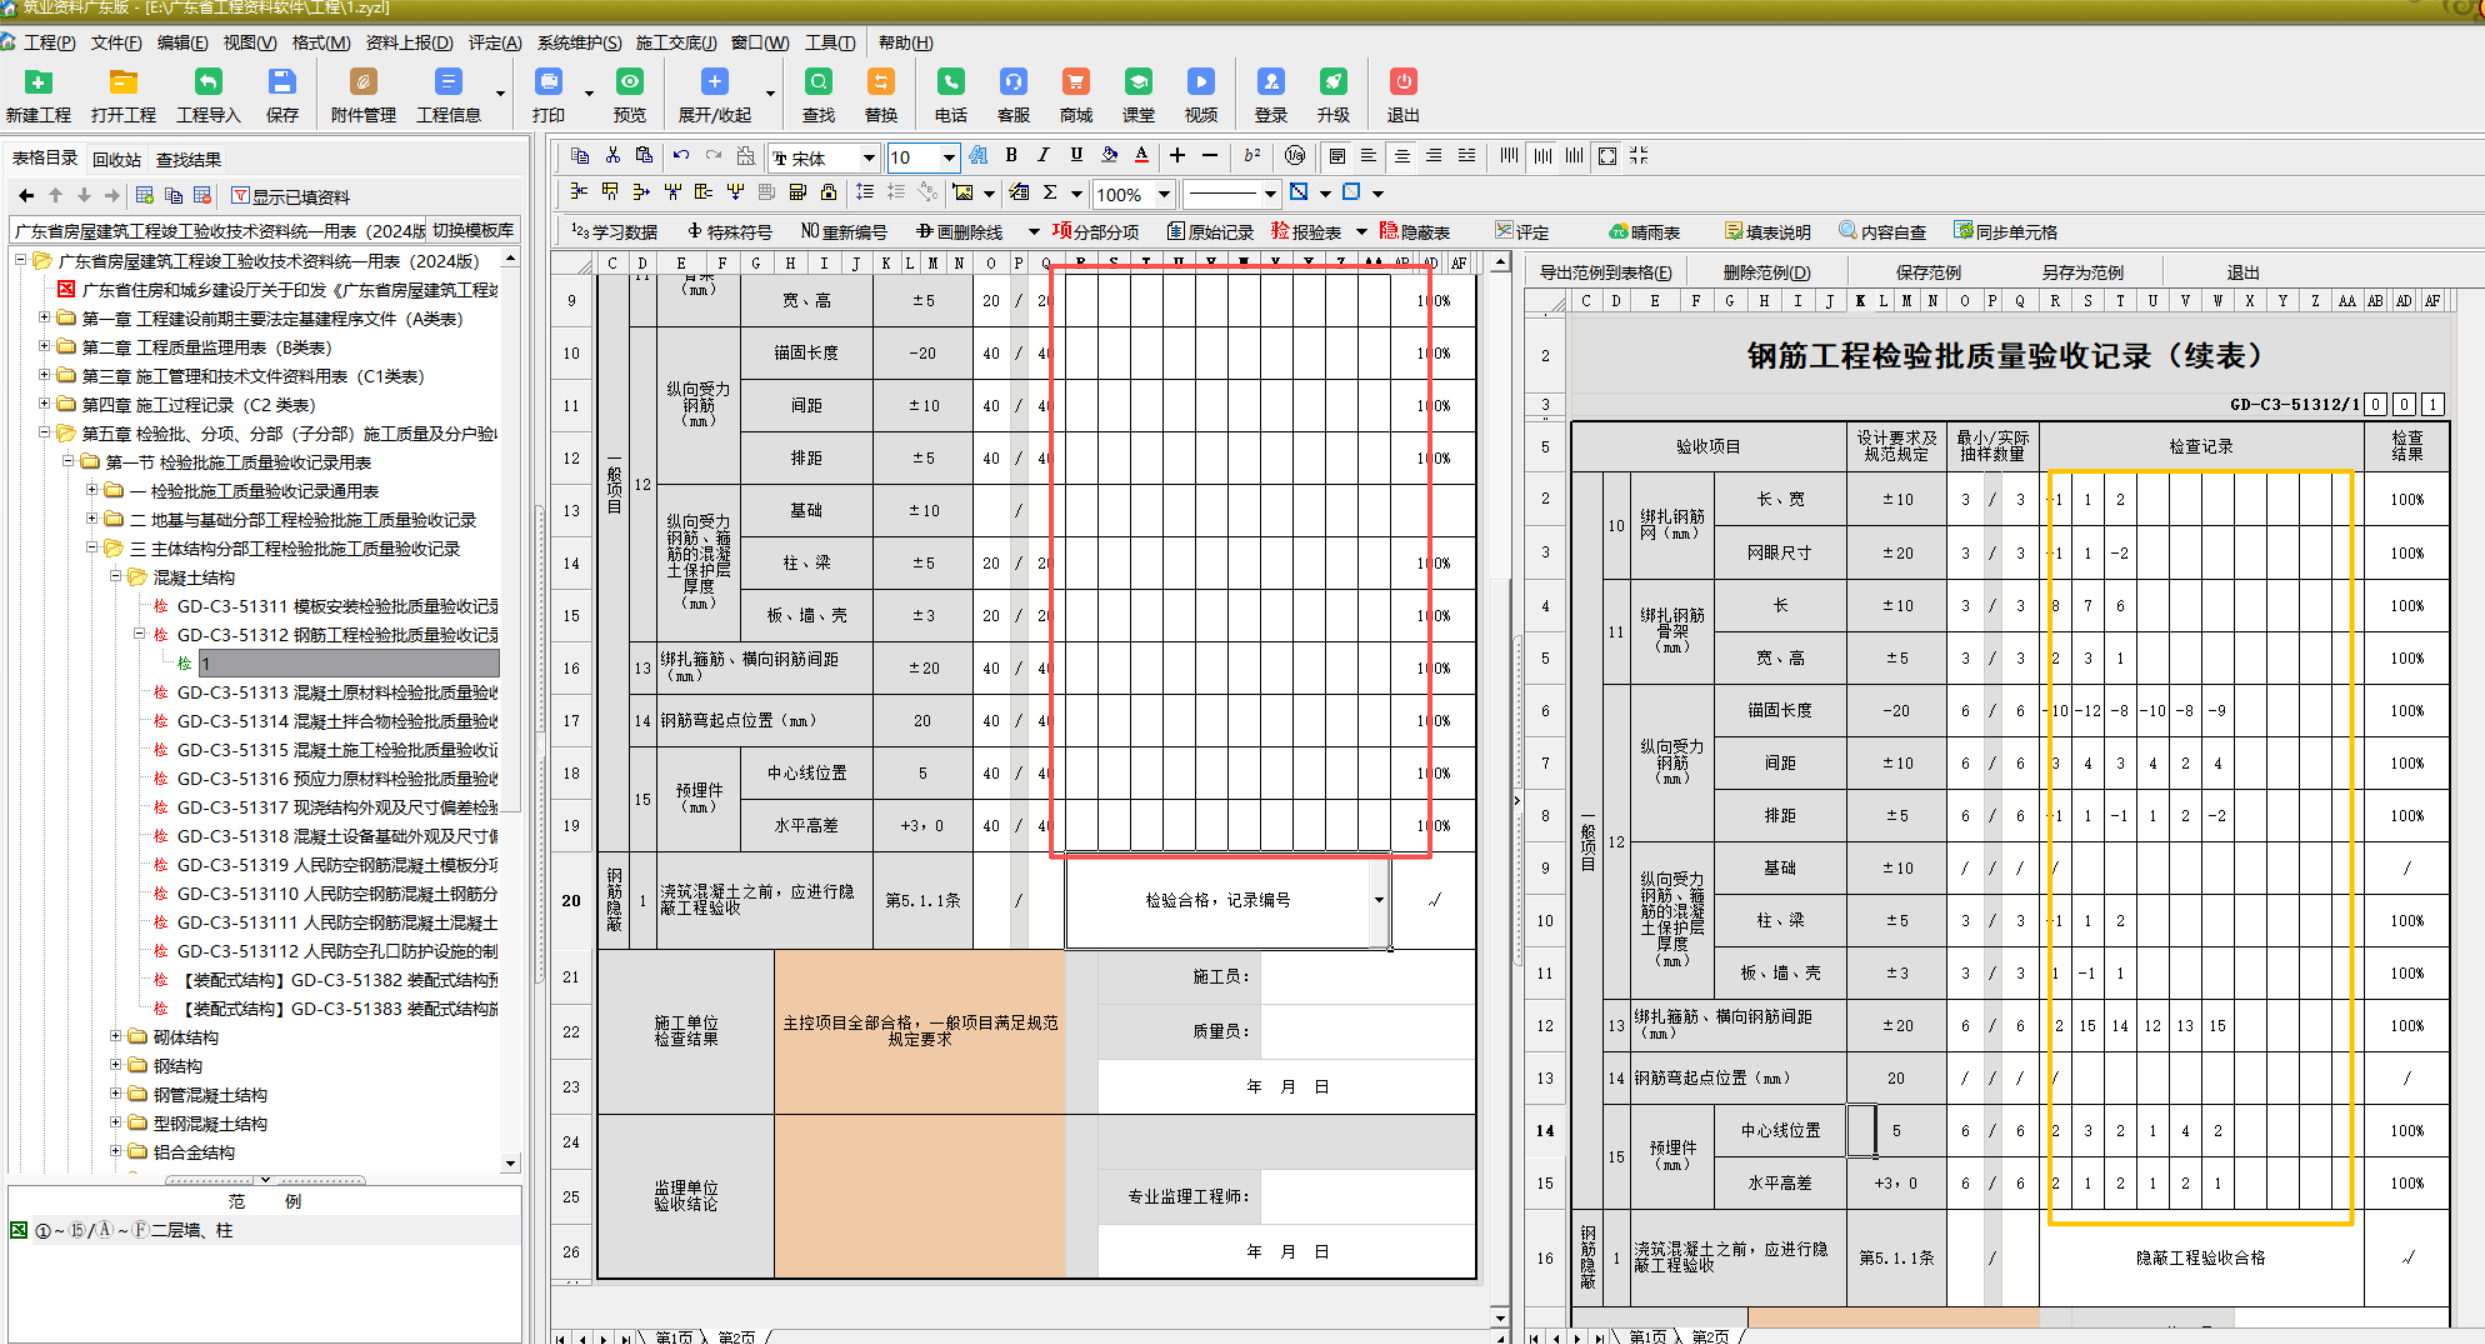Run 内容自查 content self-check
2485x1344 pixels.
click(x=1884, y=231)
